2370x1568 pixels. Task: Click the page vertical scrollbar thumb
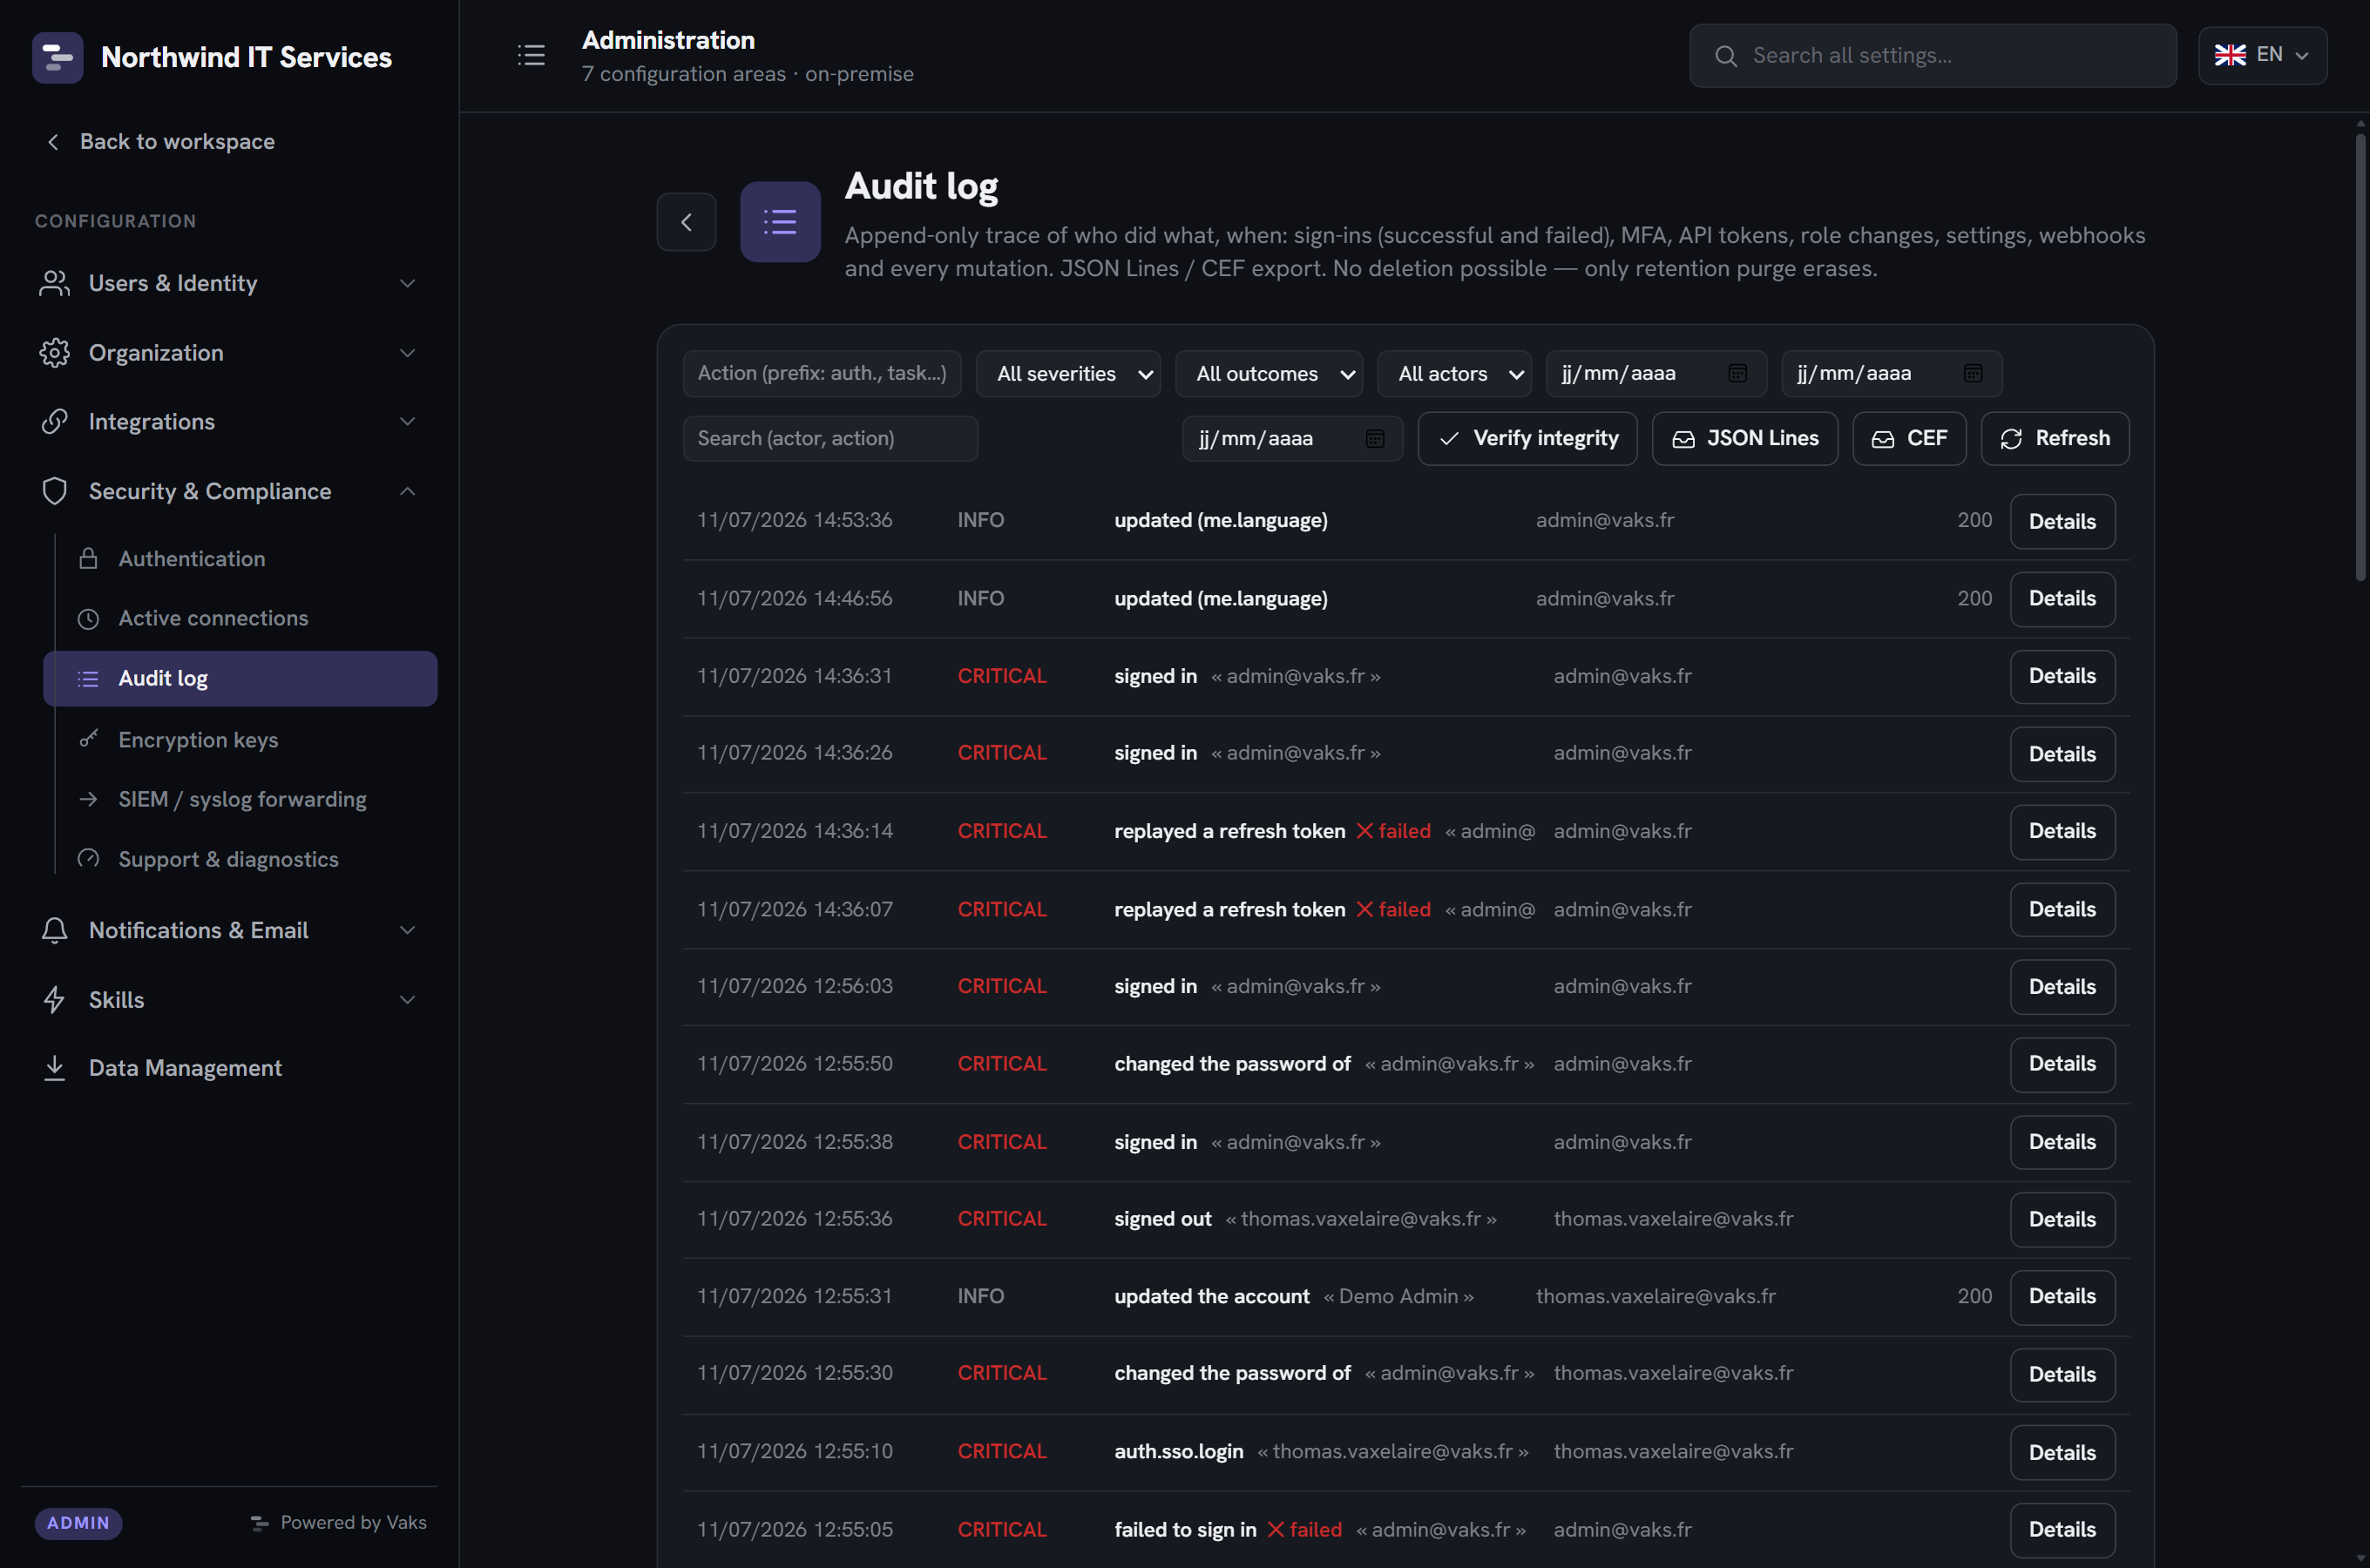click(x=2361, y=357)
